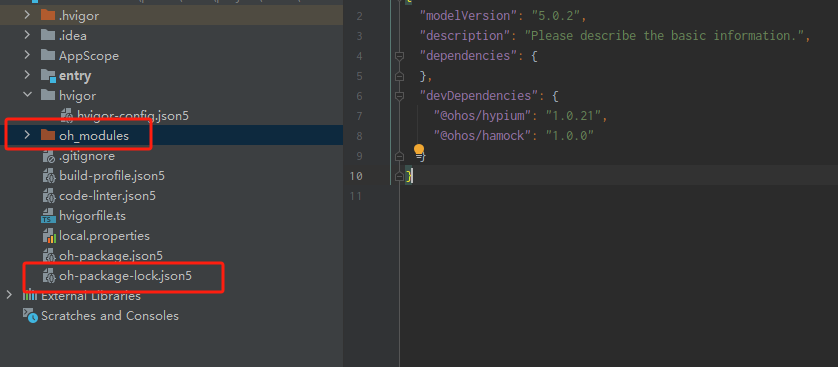This screenshot has width=838, height=367.
Task: Expand the AppScope folder chevron
Action: coord(27,56)
